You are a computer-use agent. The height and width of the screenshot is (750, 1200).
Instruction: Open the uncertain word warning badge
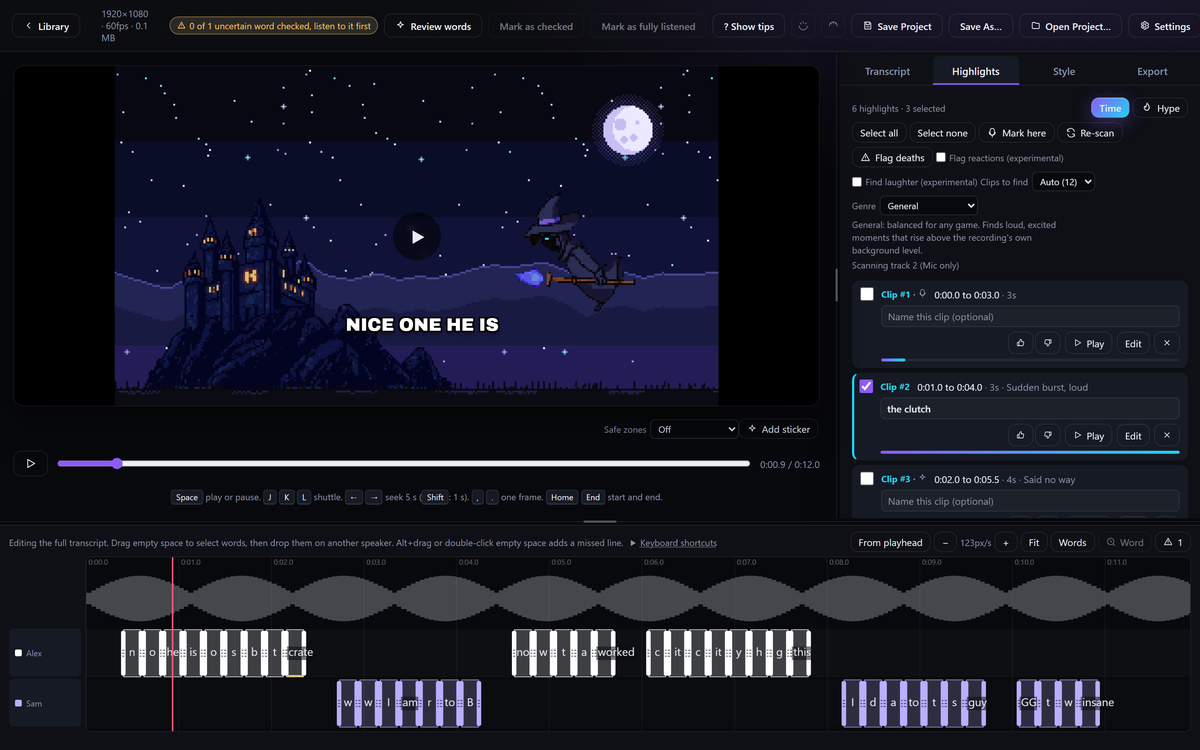click(x=273, y=26)
